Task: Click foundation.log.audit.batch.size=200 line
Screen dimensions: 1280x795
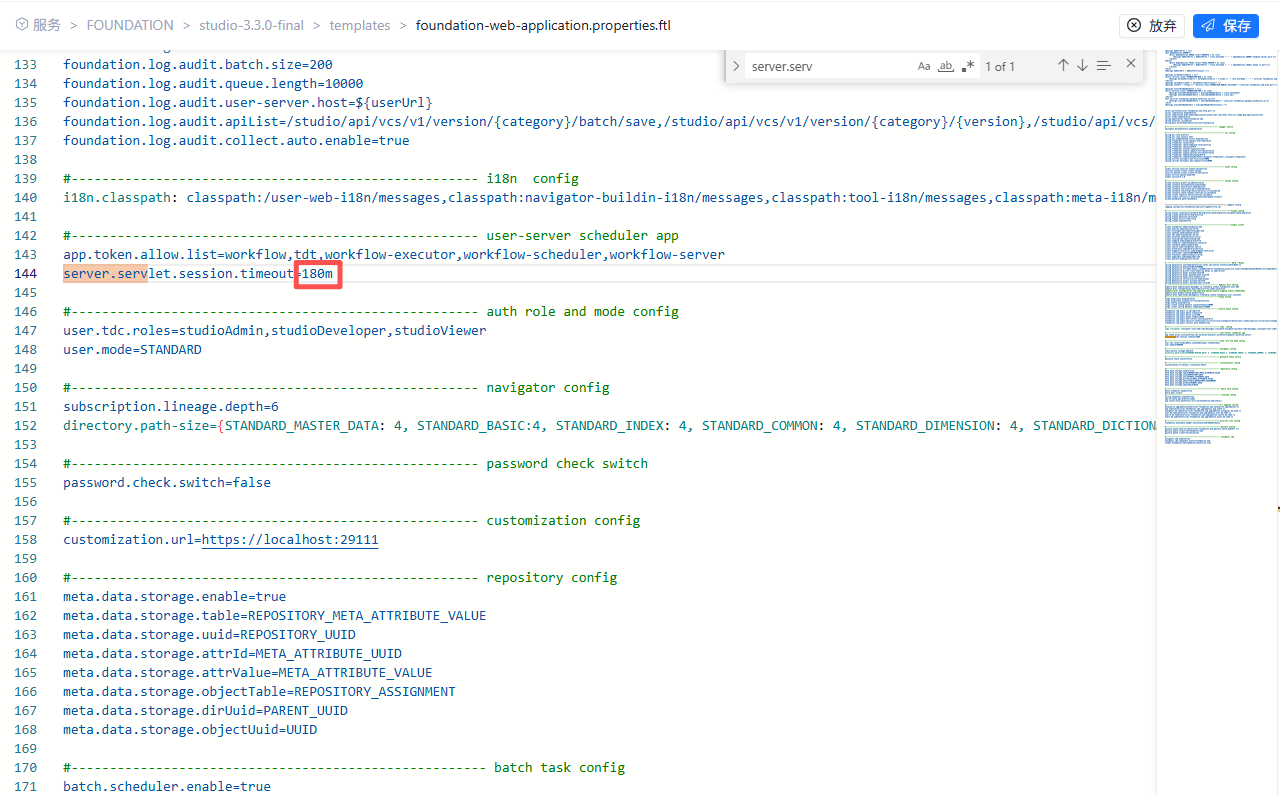Action: (198, 65)
